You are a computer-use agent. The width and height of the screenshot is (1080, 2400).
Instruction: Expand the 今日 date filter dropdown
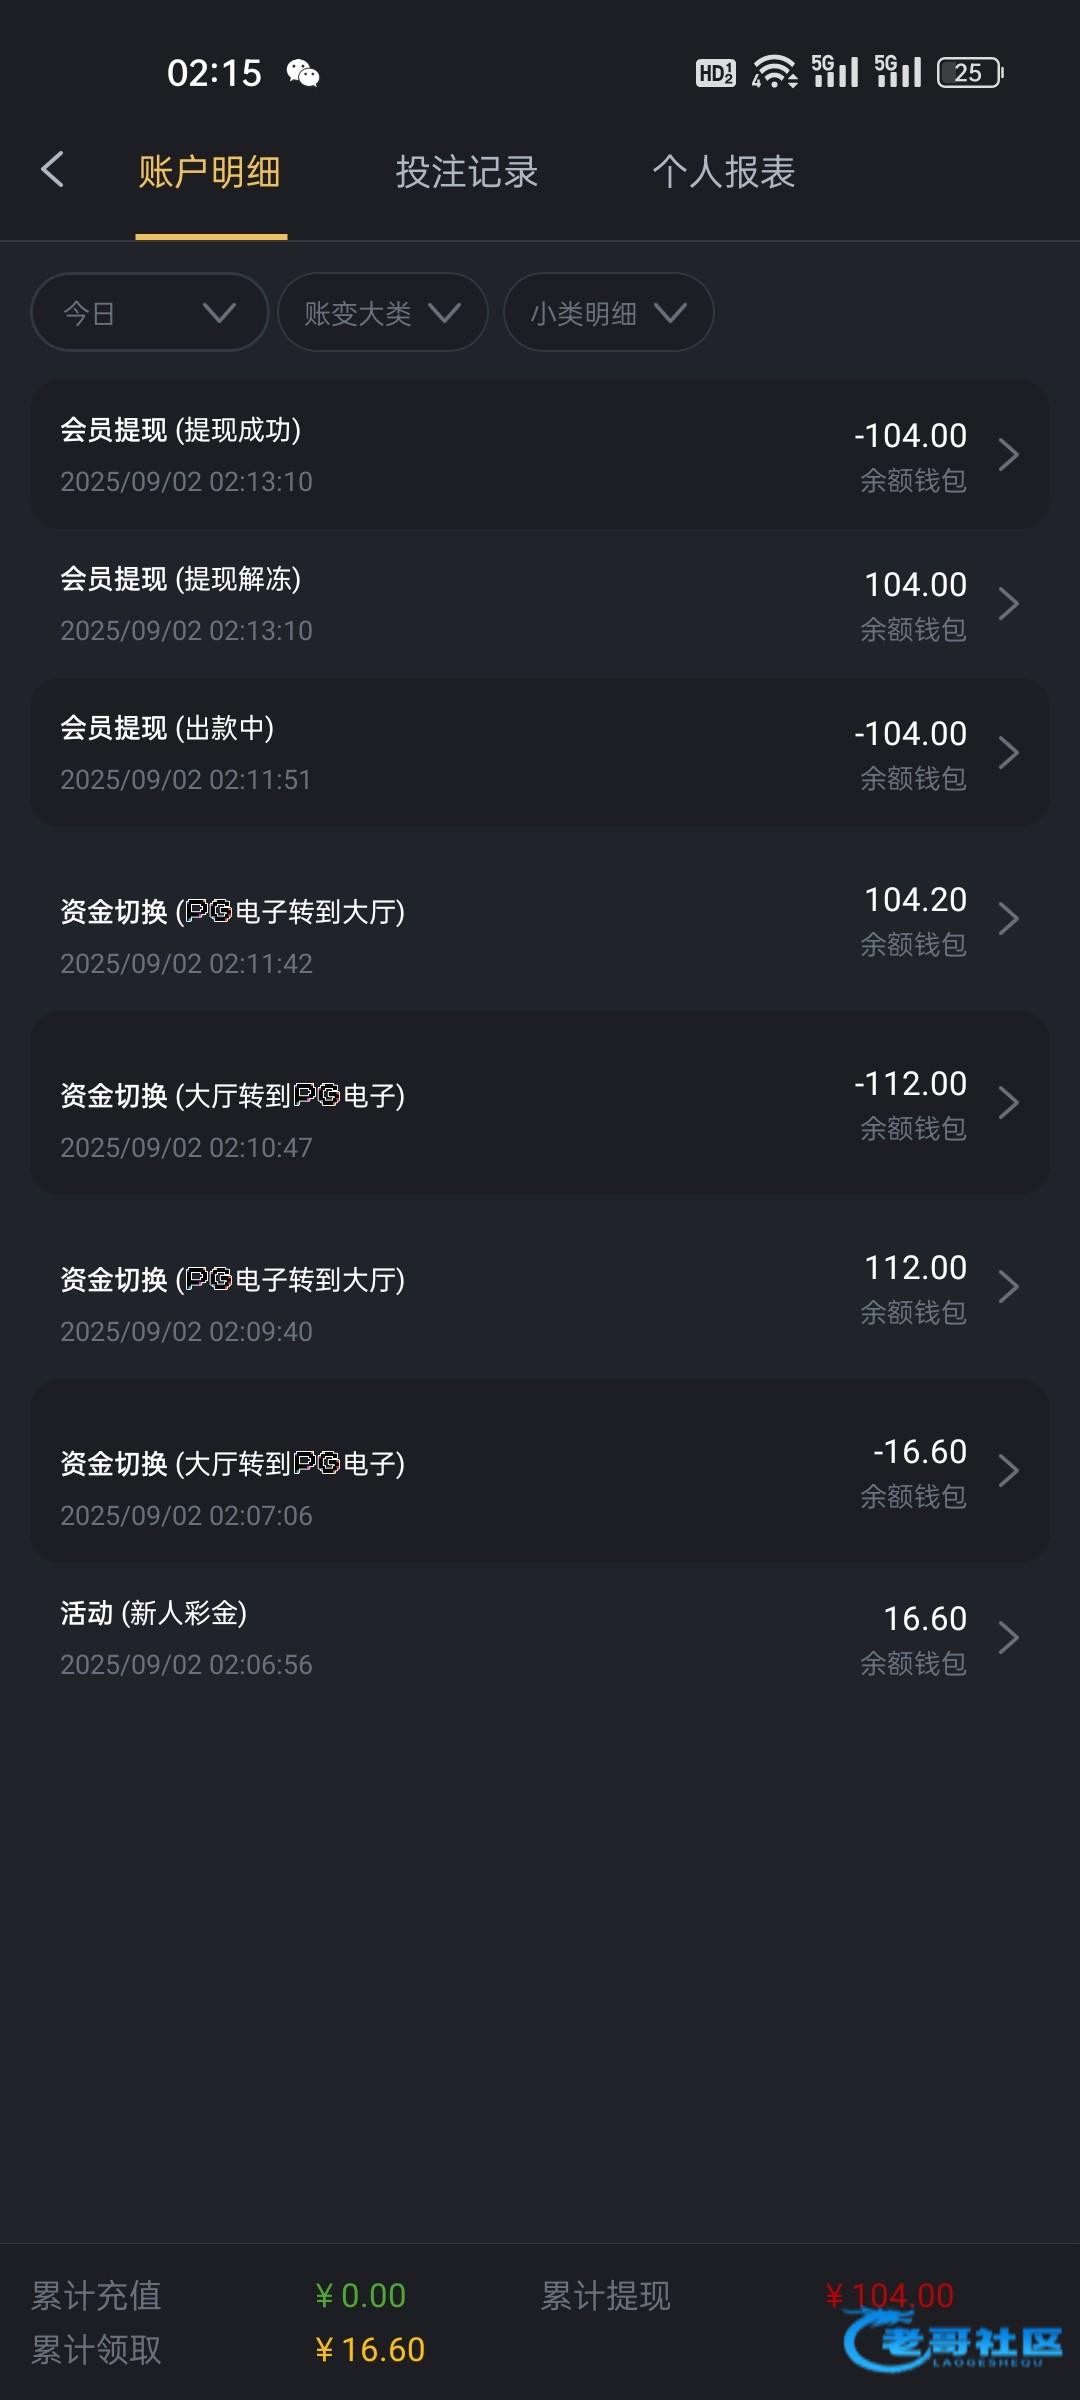[150, 313]
